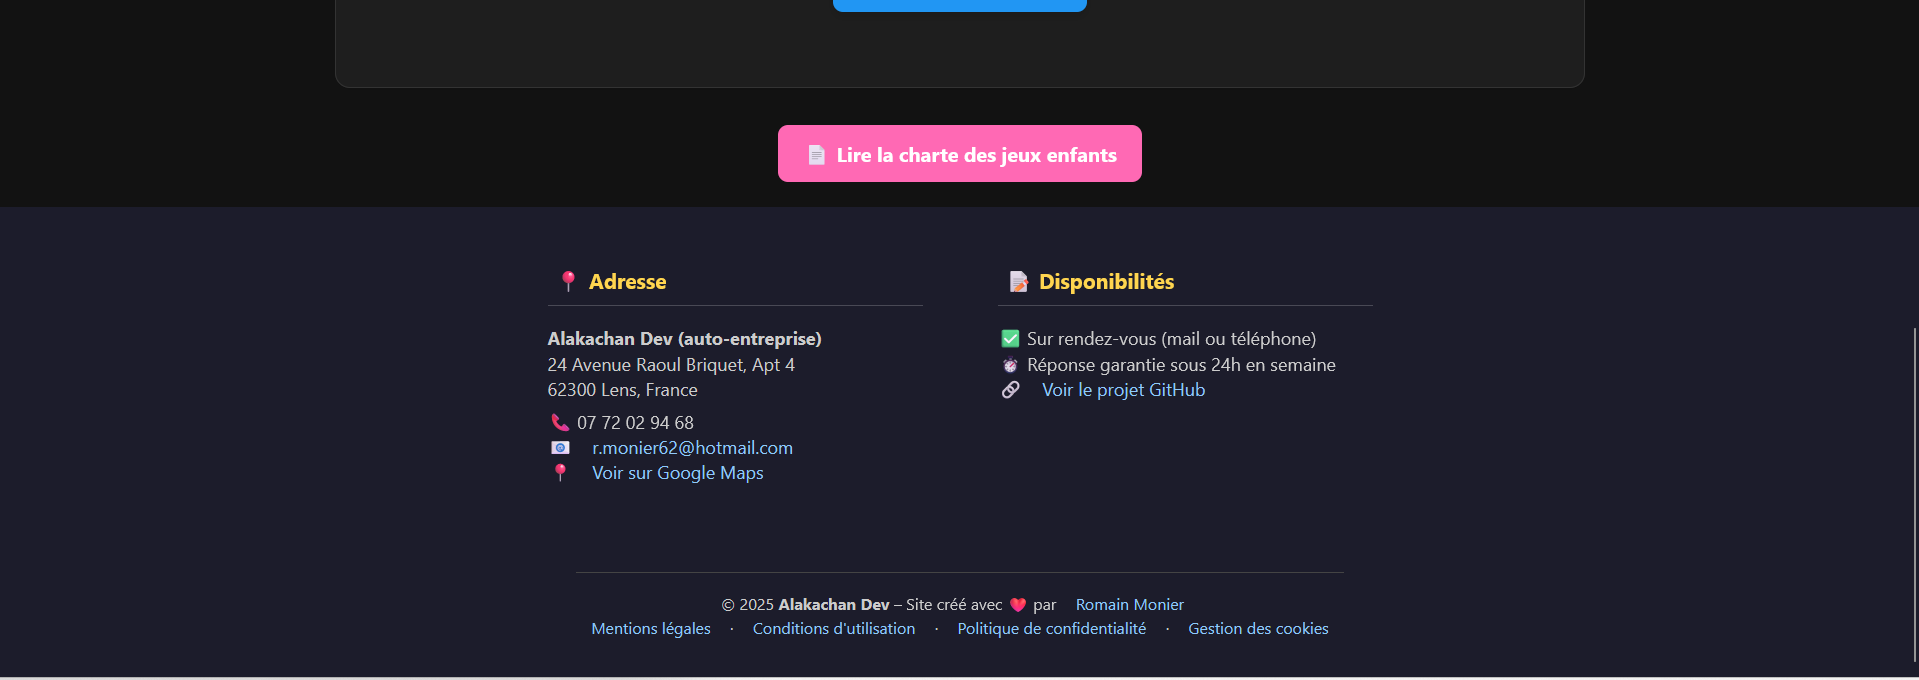Click the alarm clock icon for Réponse garantie

(1010, 365)
